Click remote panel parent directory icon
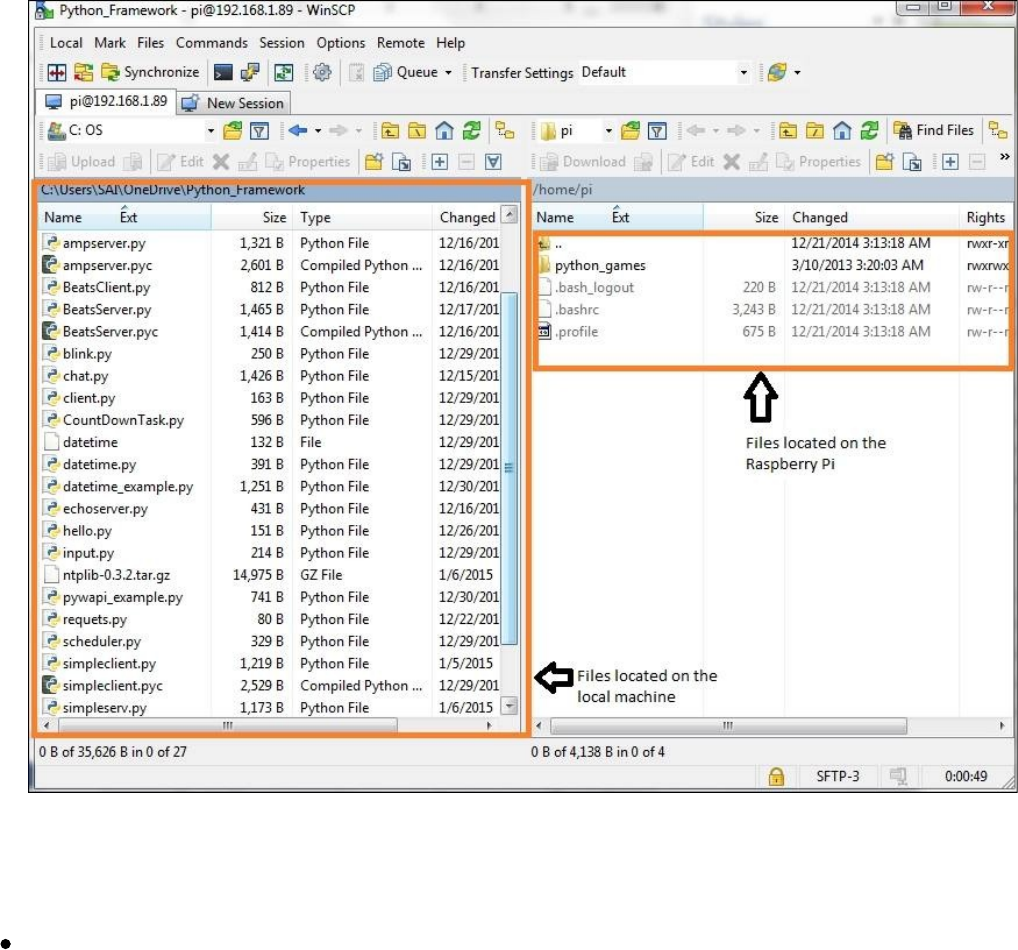This screenshot has width=1018, height=950. tap(788, 131)
